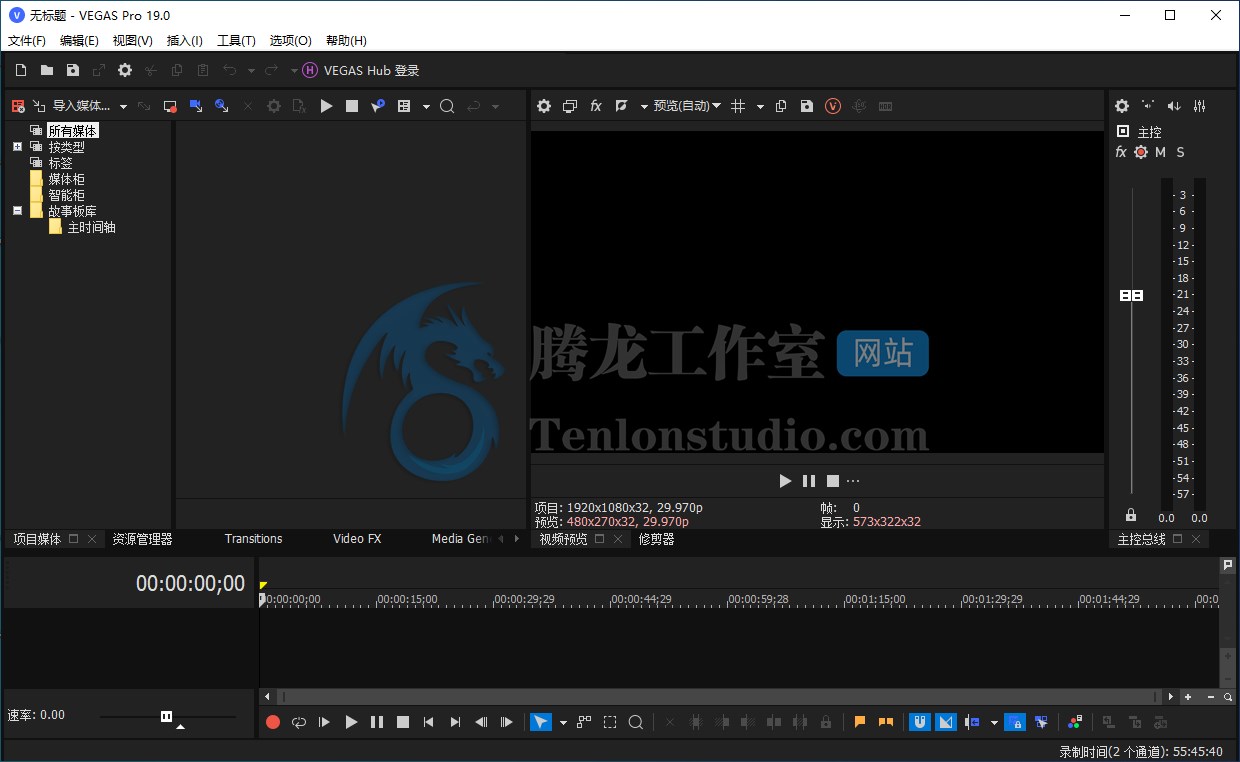1240x762 pixels.
Task: Select the zoom magnifier tool in the timeline toolbar
Action: [x=635, y=722]
